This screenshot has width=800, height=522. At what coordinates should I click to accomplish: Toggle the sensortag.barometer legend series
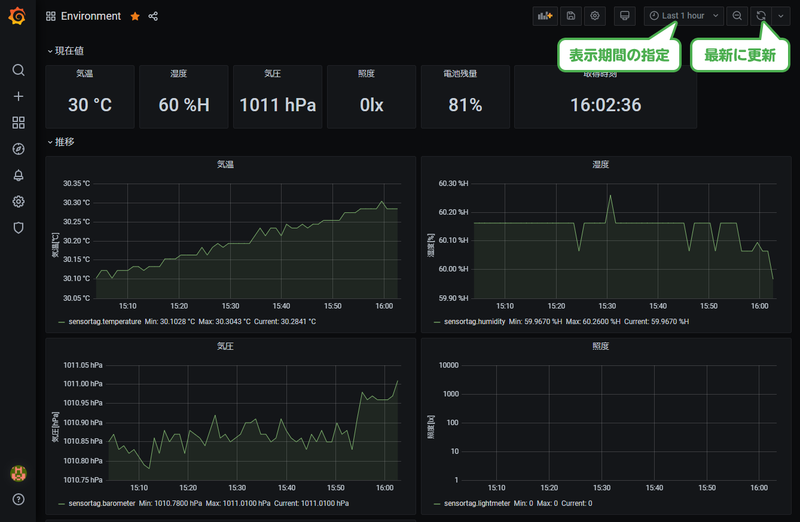[x=102, y=503]
